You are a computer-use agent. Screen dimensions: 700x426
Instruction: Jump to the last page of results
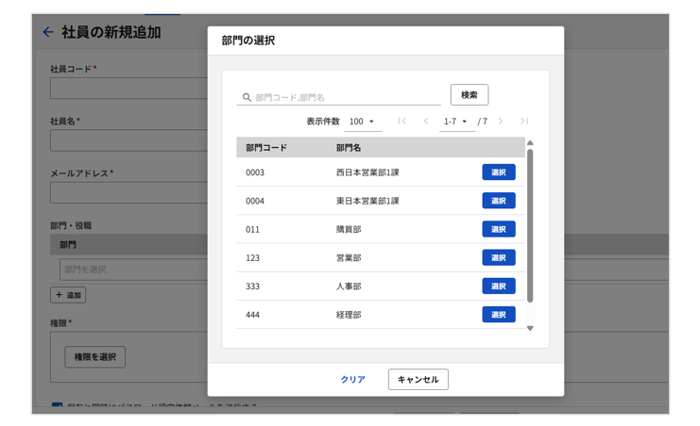pos(524,121)
